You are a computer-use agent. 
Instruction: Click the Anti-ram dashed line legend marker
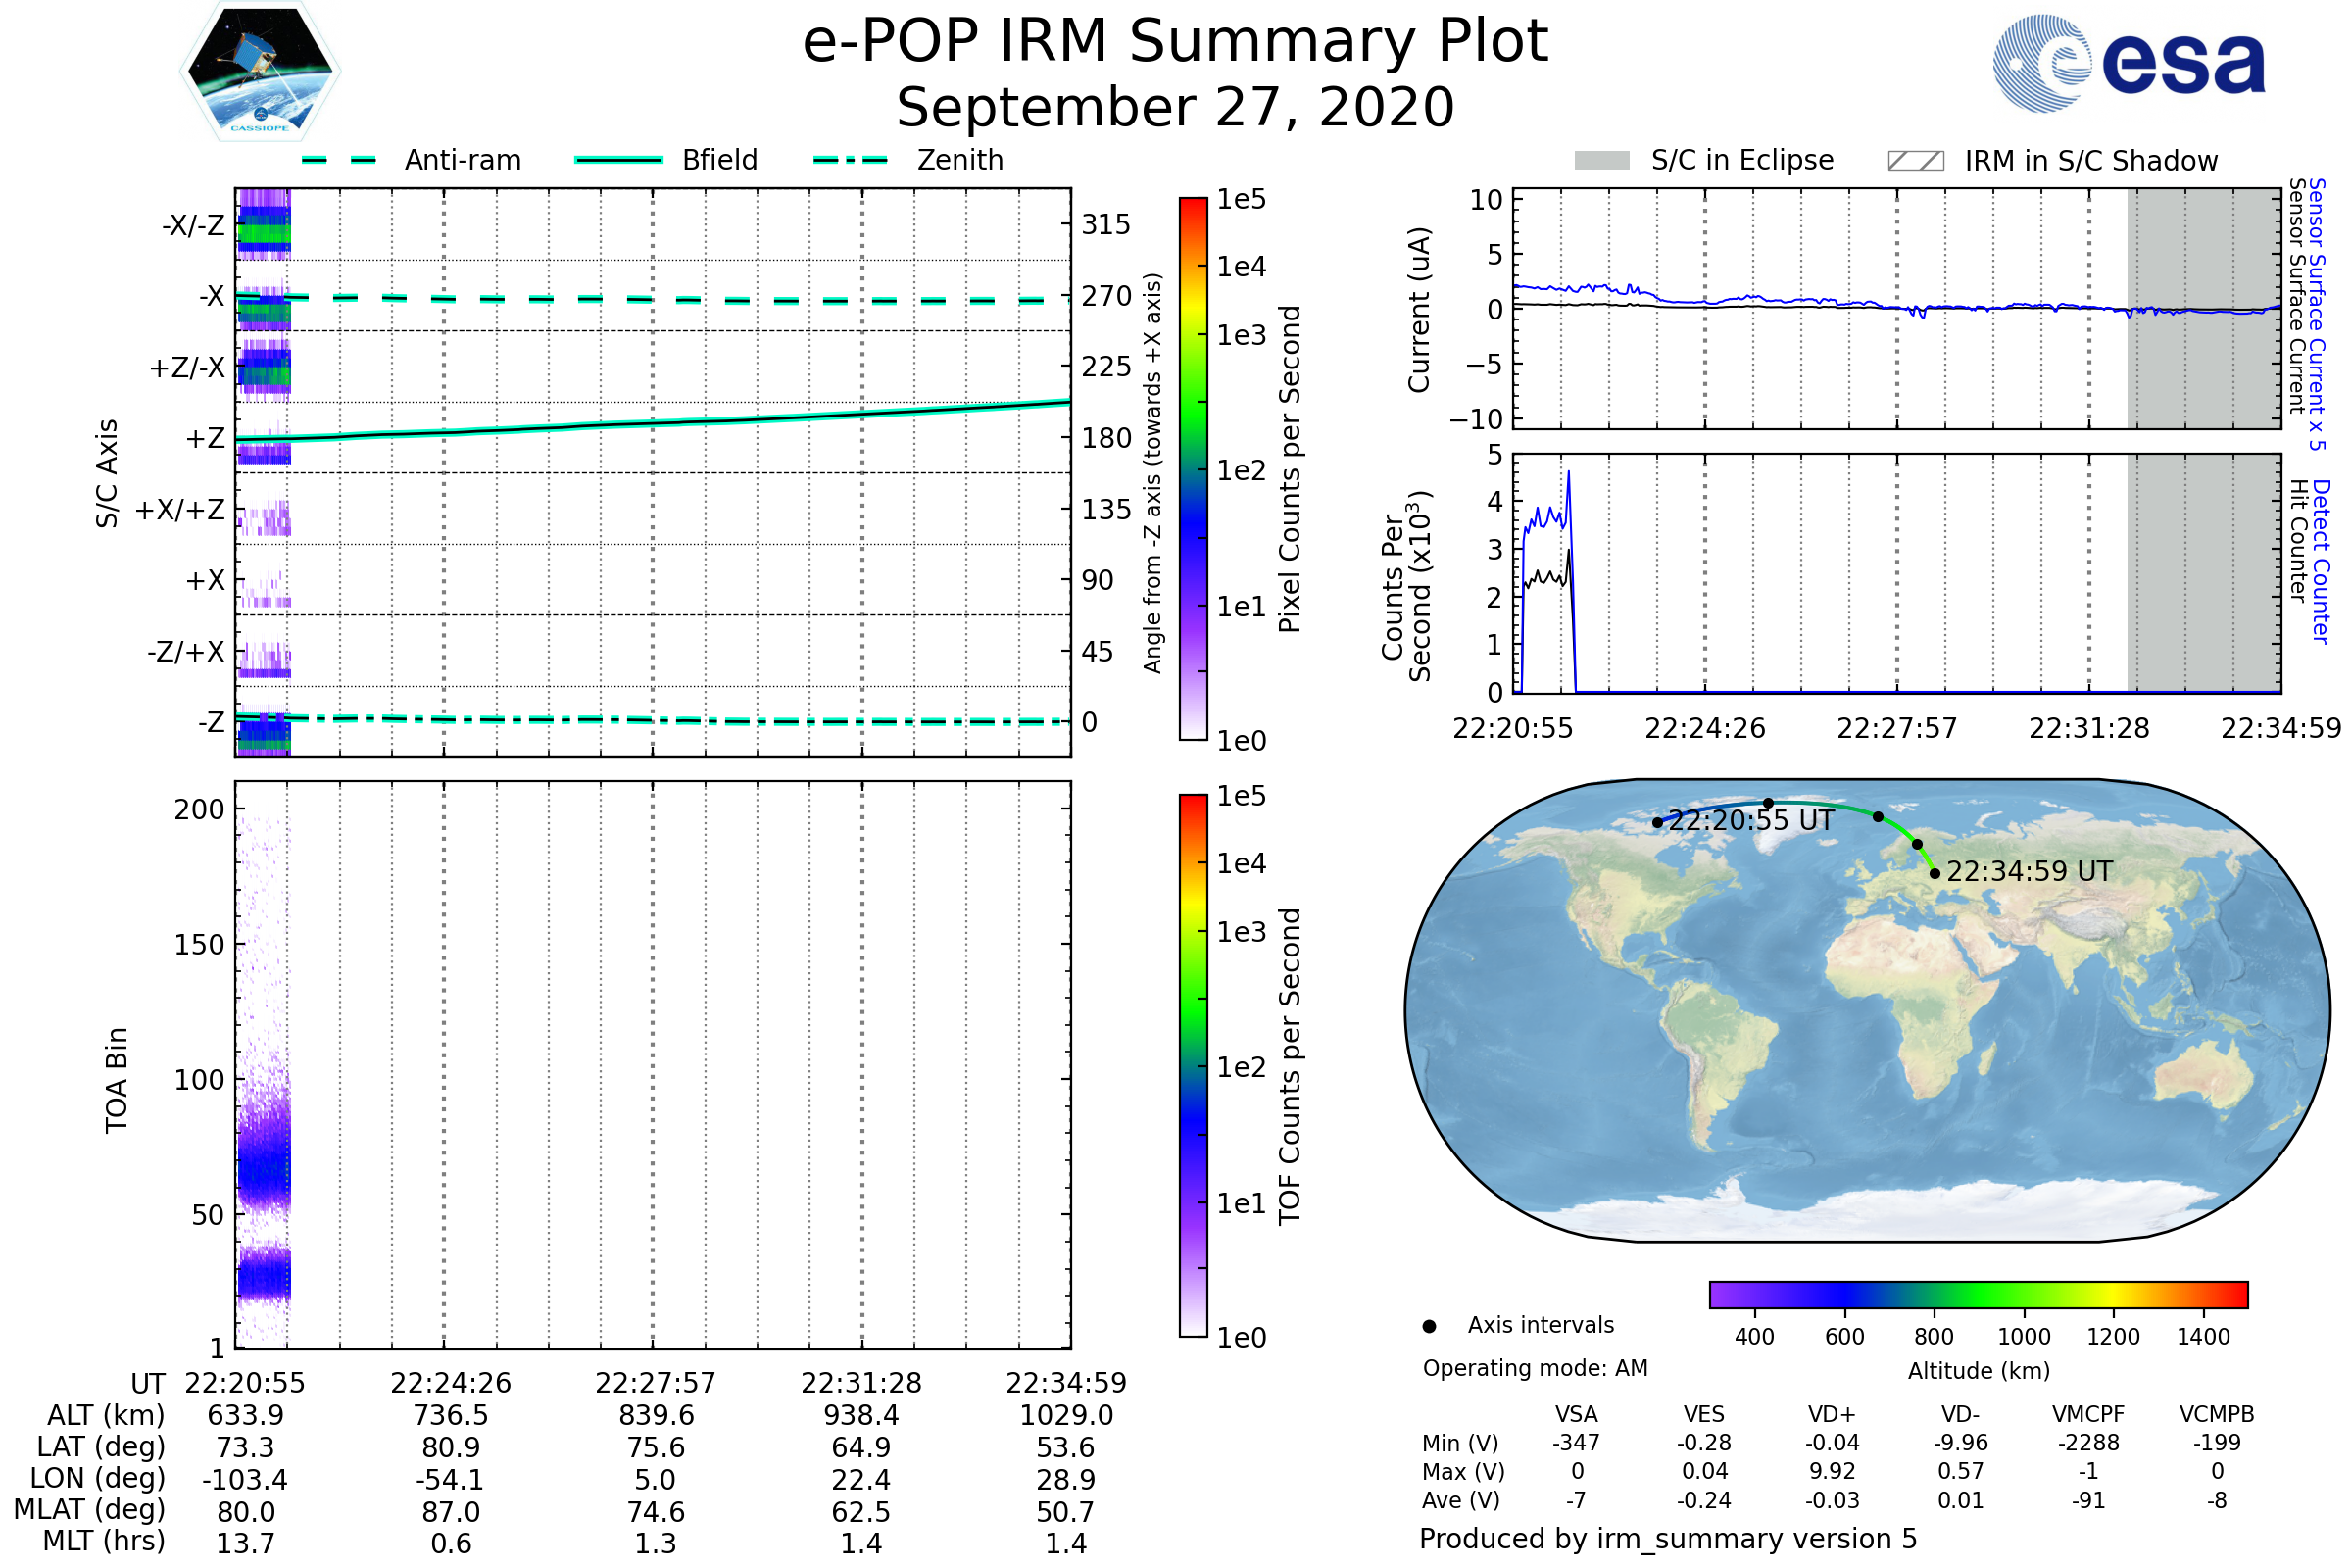click(x=339, y=160)
